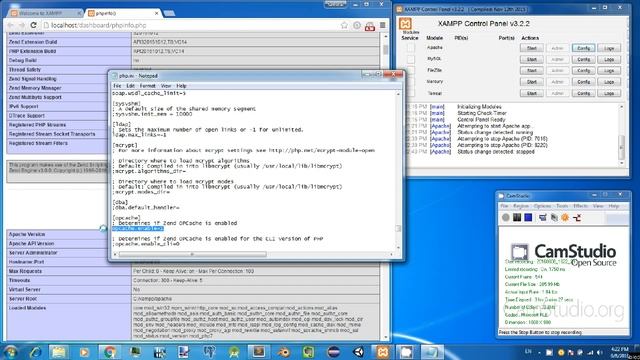640x360 pixels.
Task: Click the volume speaker icon in system tray
Action: (x=600, y=352)
